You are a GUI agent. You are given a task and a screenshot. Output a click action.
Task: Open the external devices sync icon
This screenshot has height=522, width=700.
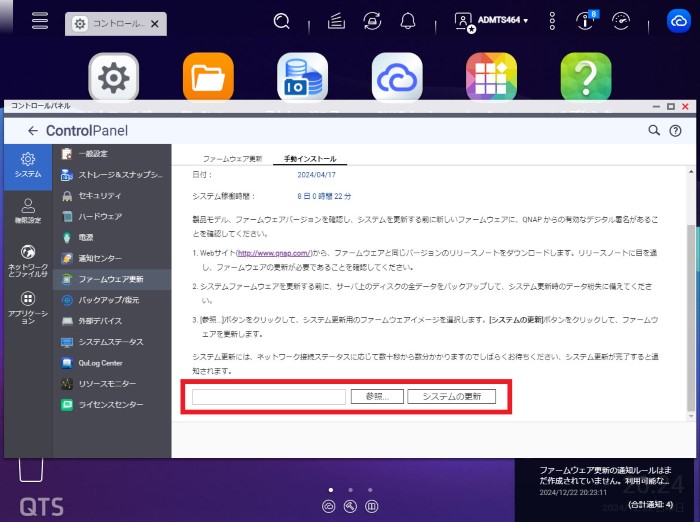(372, 21)
